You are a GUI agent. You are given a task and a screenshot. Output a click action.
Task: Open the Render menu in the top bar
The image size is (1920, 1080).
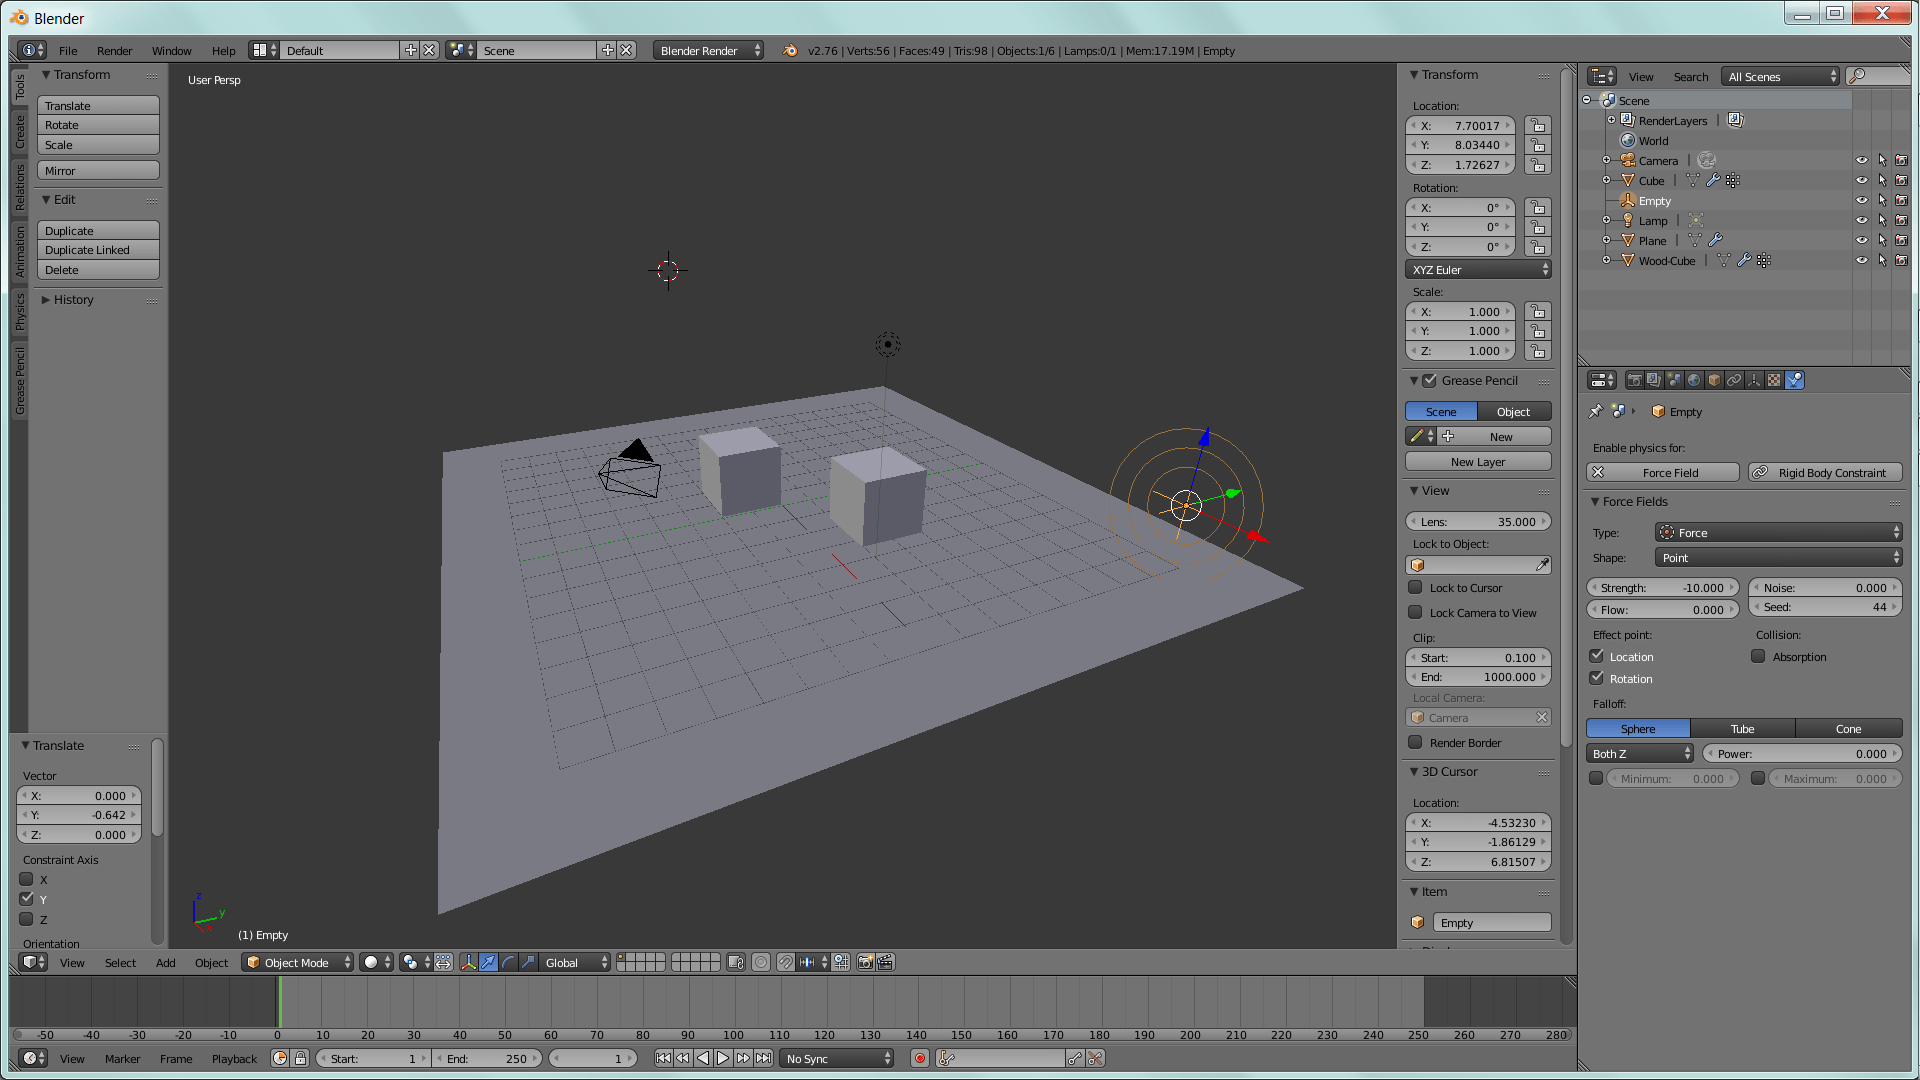(114, 50)
